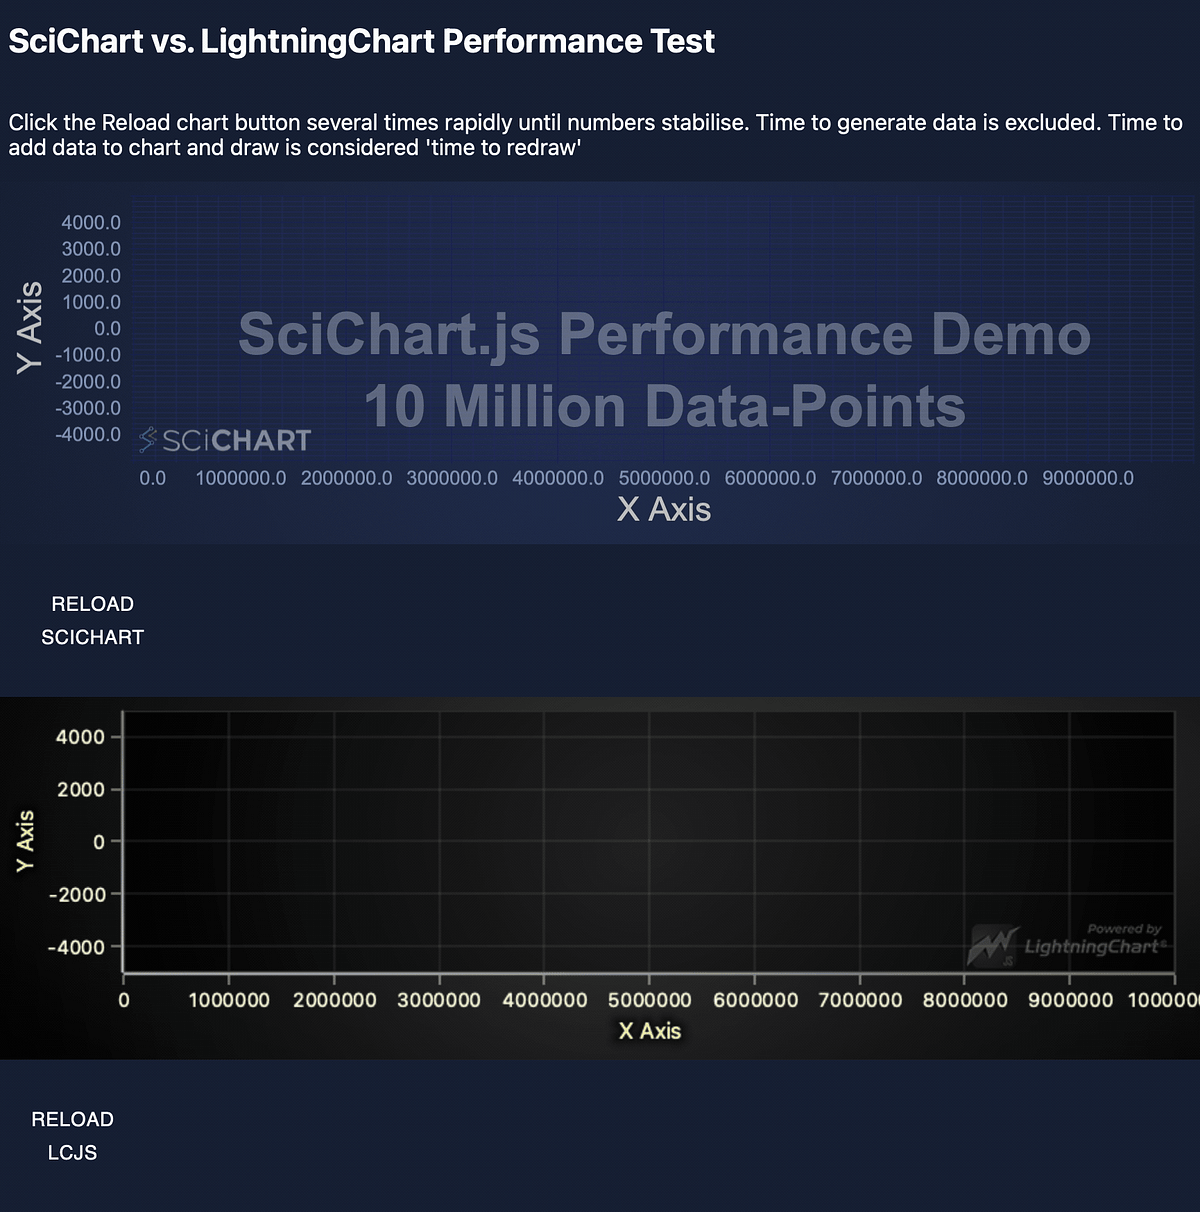Click the 9000000.0 tick label on the SciChart X axis
1200x1212 pixels.
pos(1087,478)
